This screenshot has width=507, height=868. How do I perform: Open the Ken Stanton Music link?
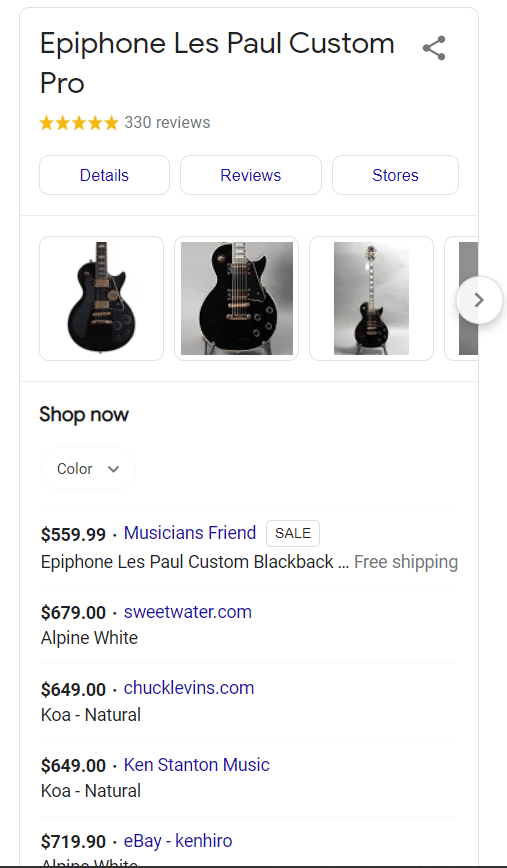coord(196,764)
